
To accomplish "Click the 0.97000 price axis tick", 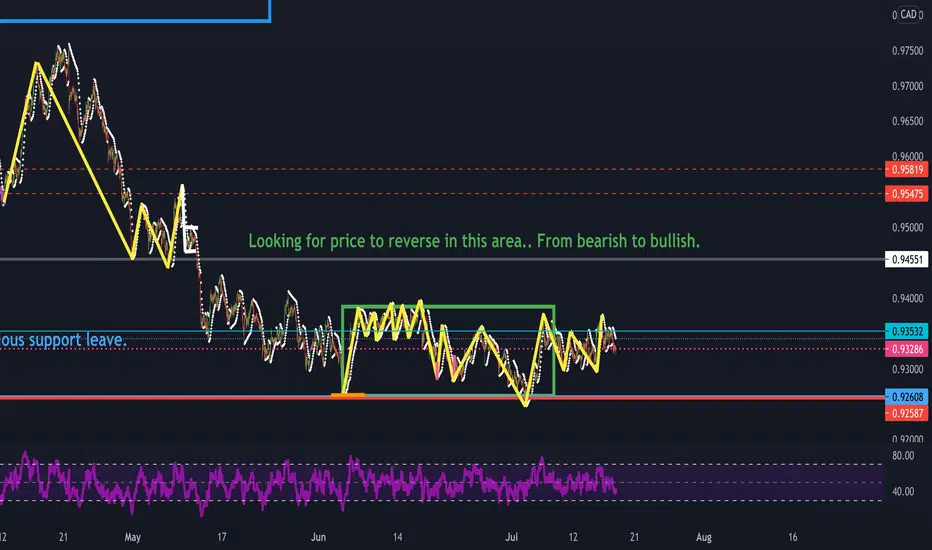I will pyautogui.click(x=908, y=86).
